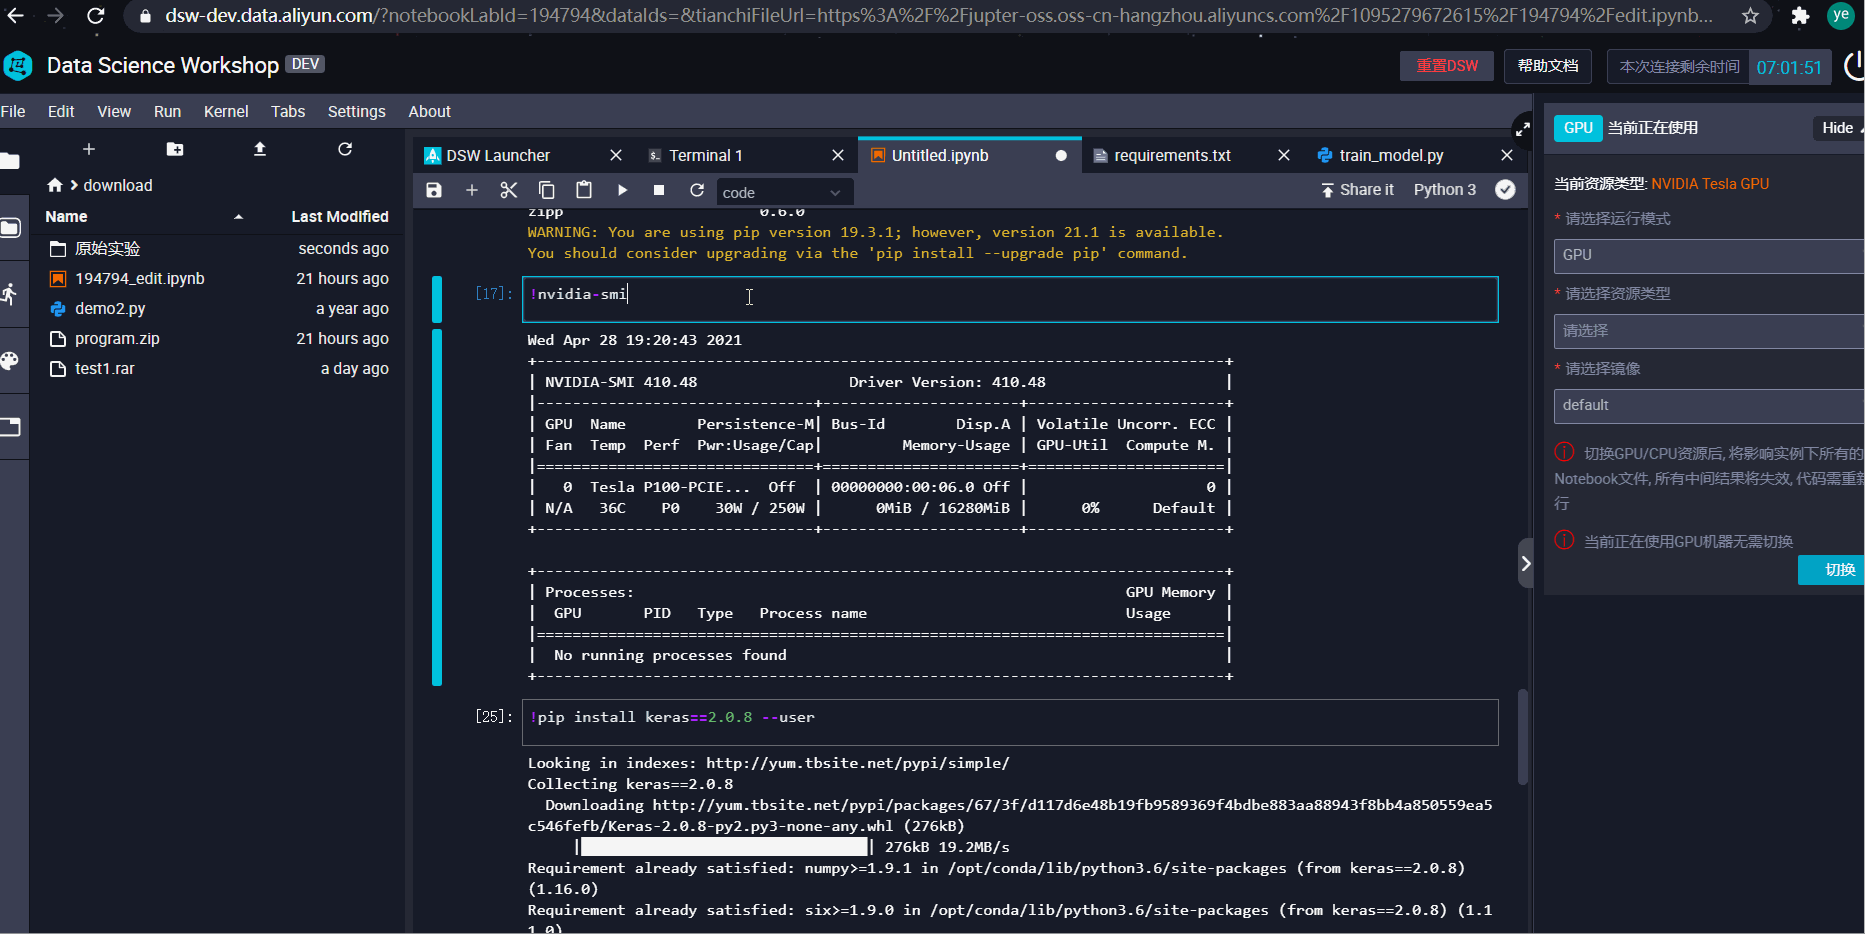
Task: Hide the GPU resource panel
Action: tap(1838, 128)
